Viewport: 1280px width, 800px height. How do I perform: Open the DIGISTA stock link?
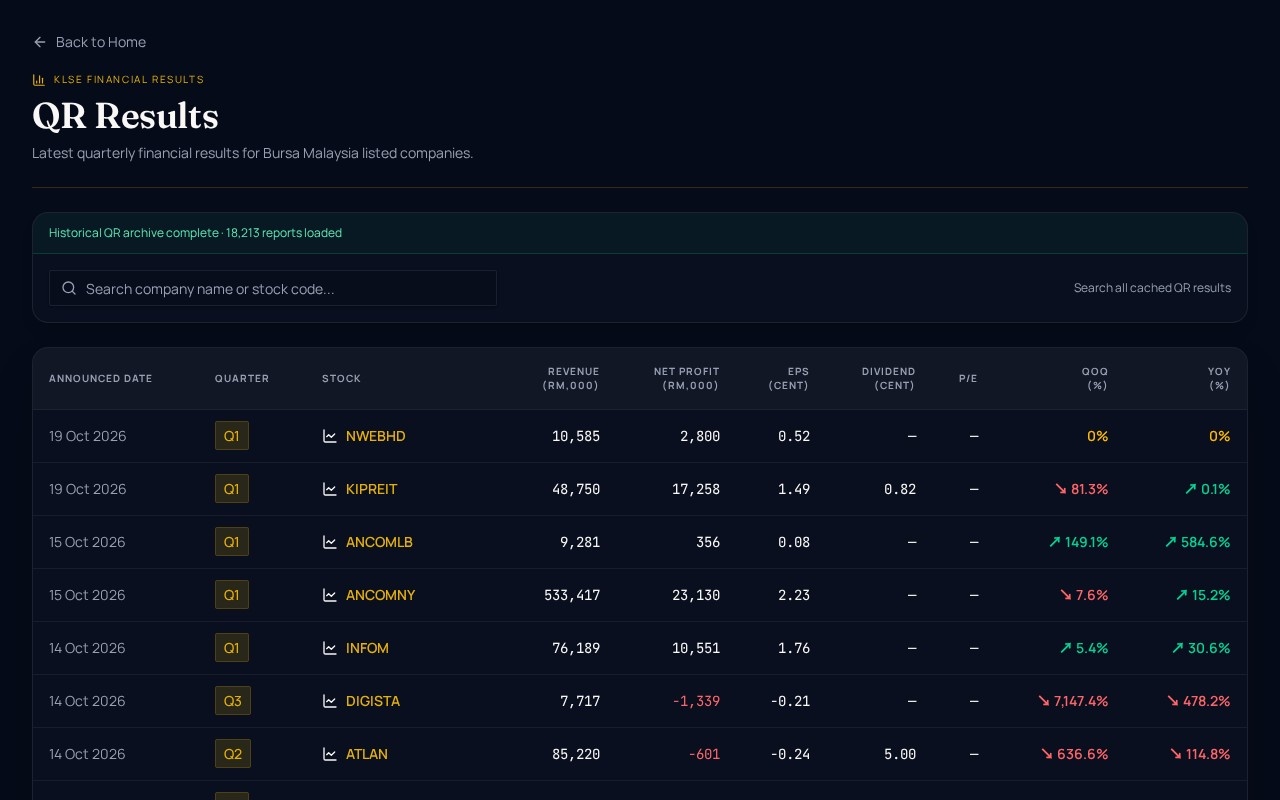coord(373,701)
